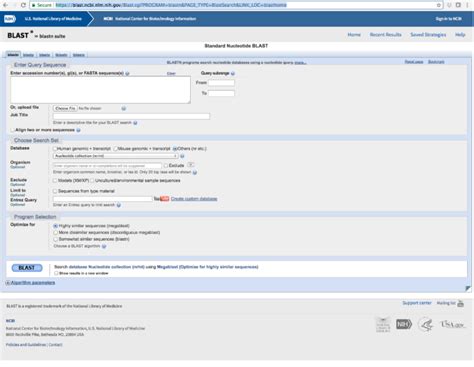474x367 pixels.
Task: Open Home in the BLAST header
Action: [x=354, y=35]
